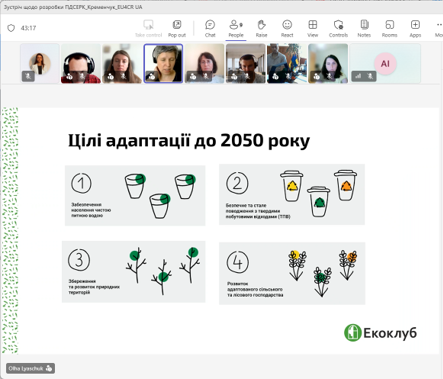
Task: Open the More options ellipsis menu
Action: [439, 28]
